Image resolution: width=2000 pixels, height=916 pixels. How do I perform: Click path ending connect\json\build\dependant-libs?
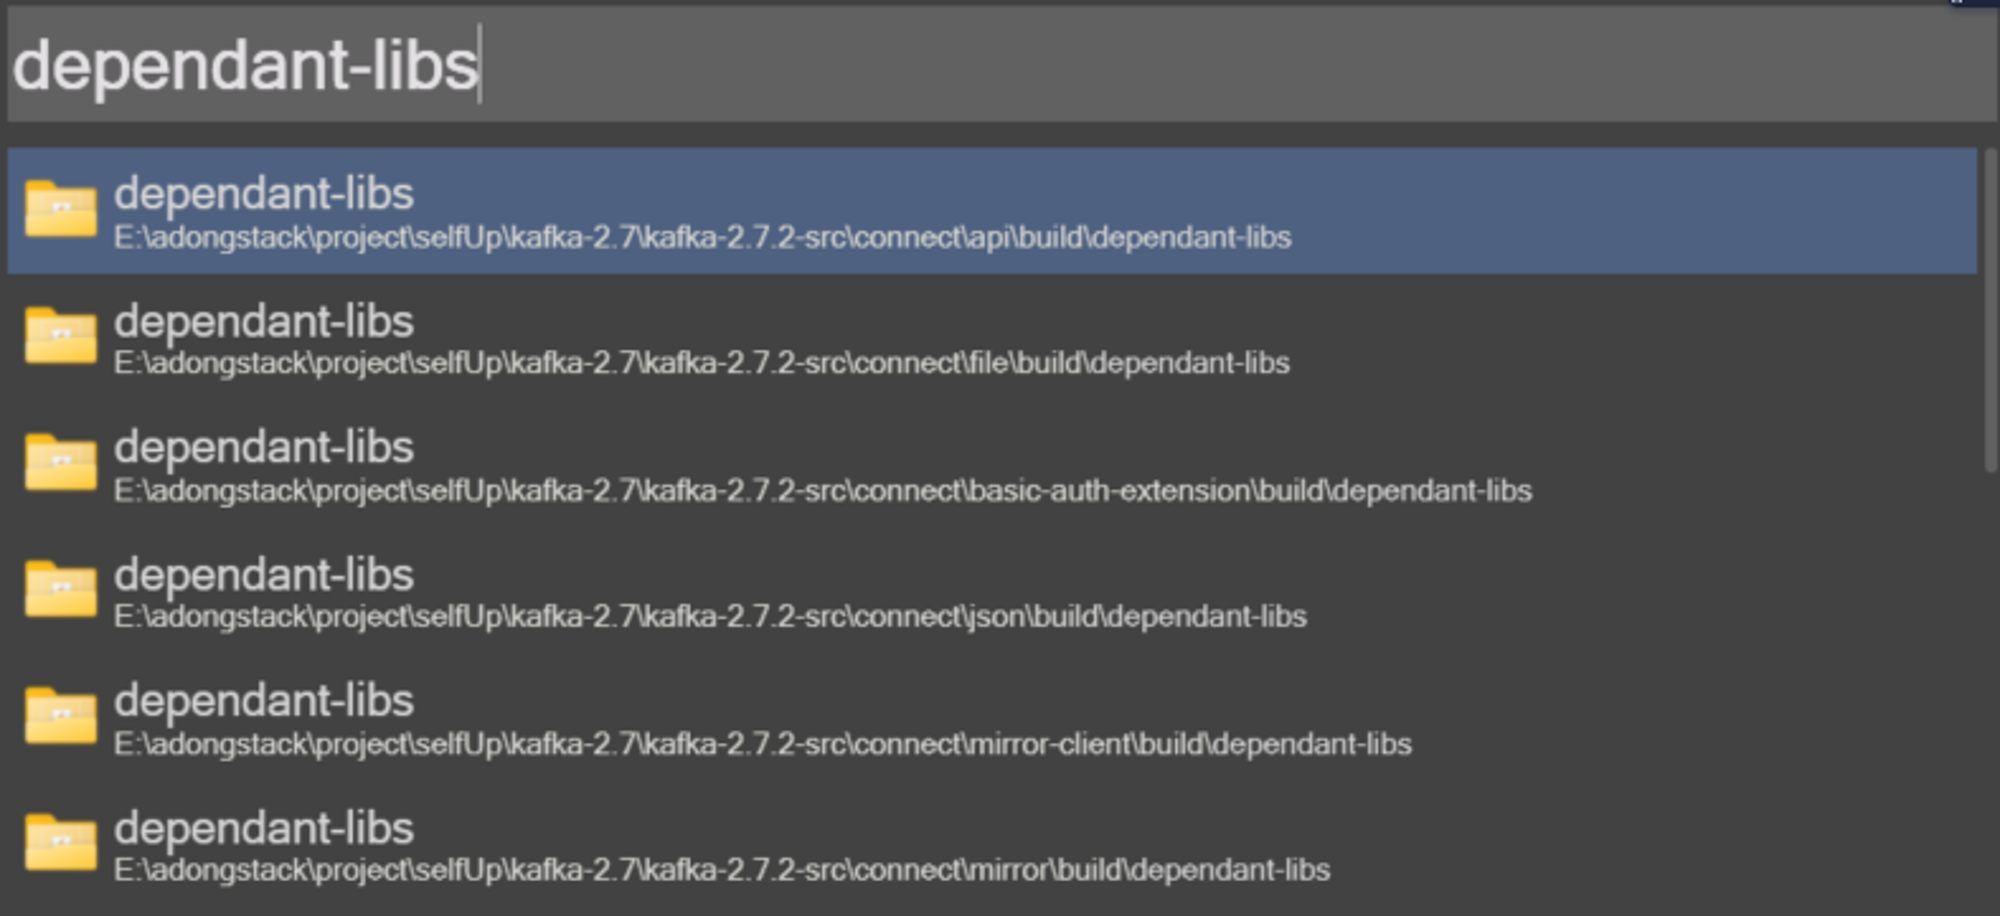point(710,617)
